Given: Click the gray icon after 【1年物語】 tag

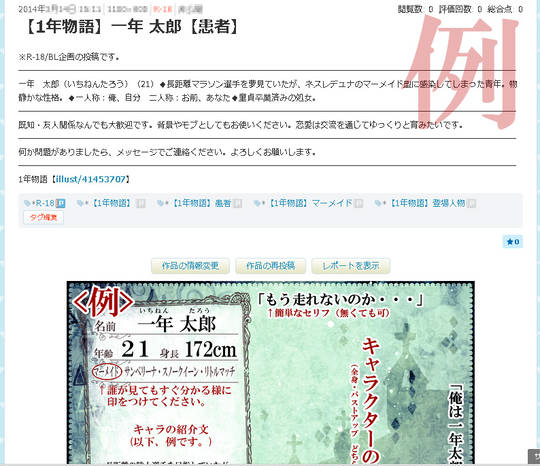Looking at the screenshot, I should (141, 204).
